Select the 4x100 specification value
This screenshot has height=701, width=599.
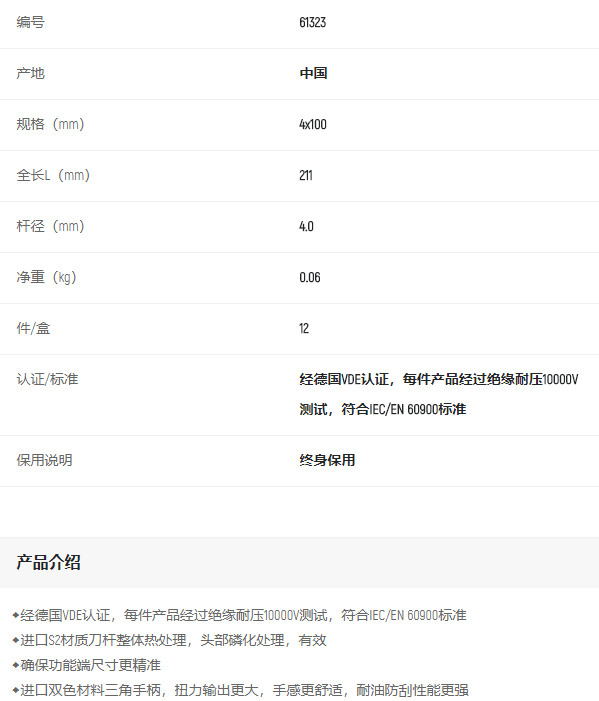point(313,124)
